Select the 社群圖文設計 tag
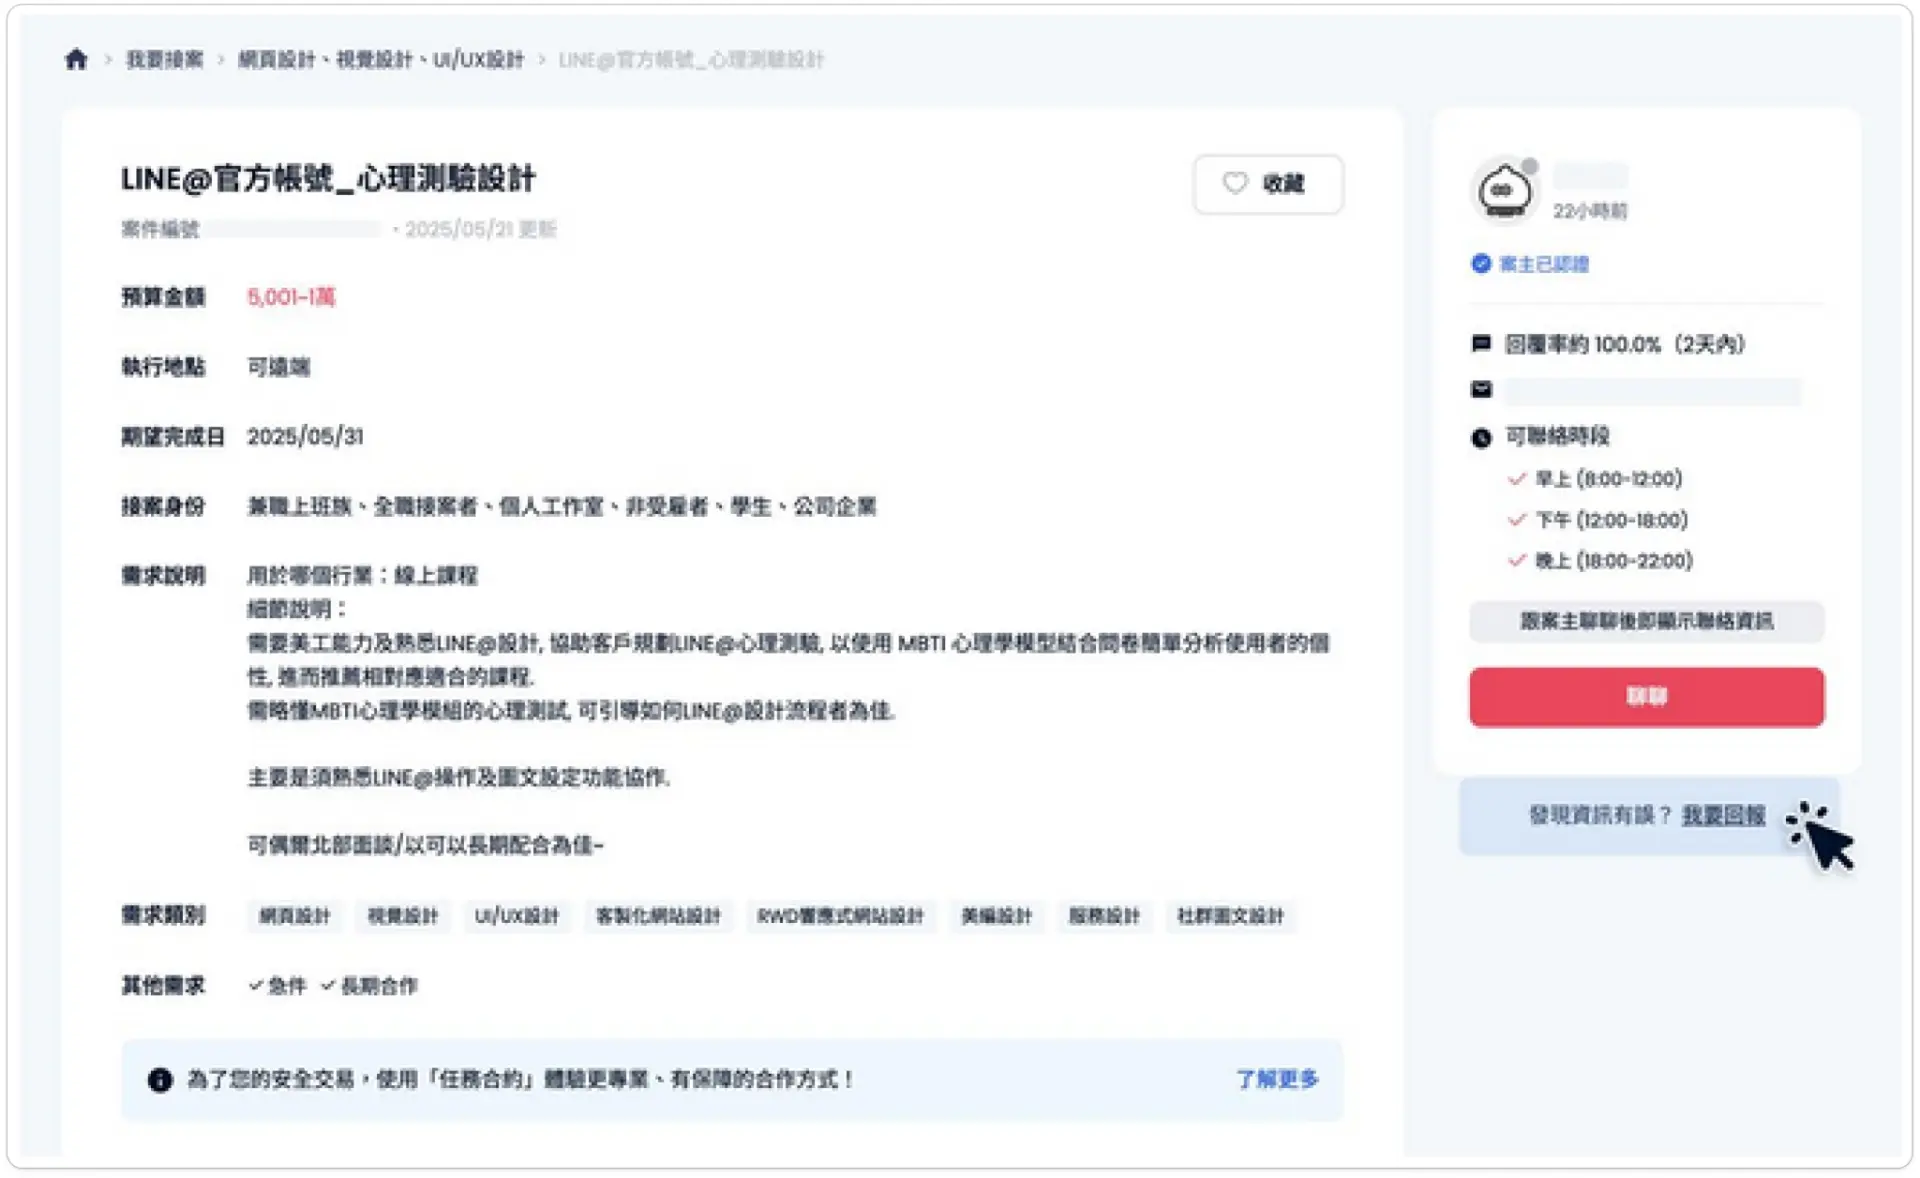This screenshot has height=1178, width=1920. [x=1230, y=916]
